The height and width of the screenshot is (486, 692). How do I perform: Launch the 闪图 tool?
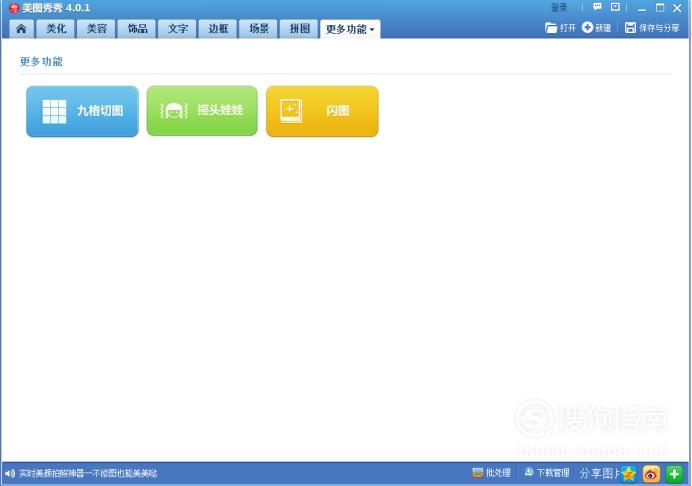[x=322, y=111]
